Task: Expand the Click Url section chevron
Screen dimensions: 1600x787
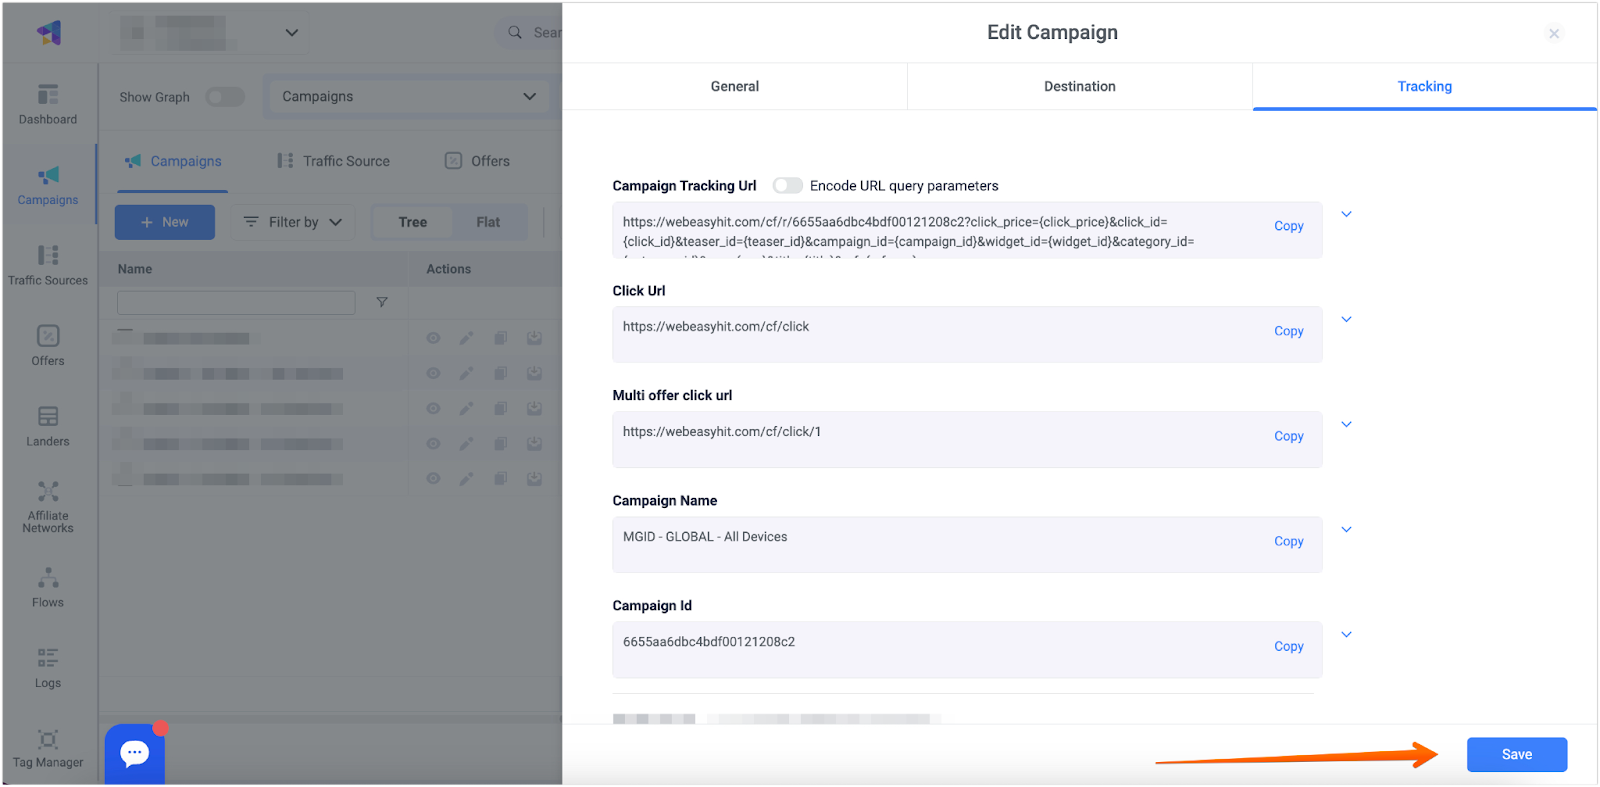Action: click(1346, 319)
